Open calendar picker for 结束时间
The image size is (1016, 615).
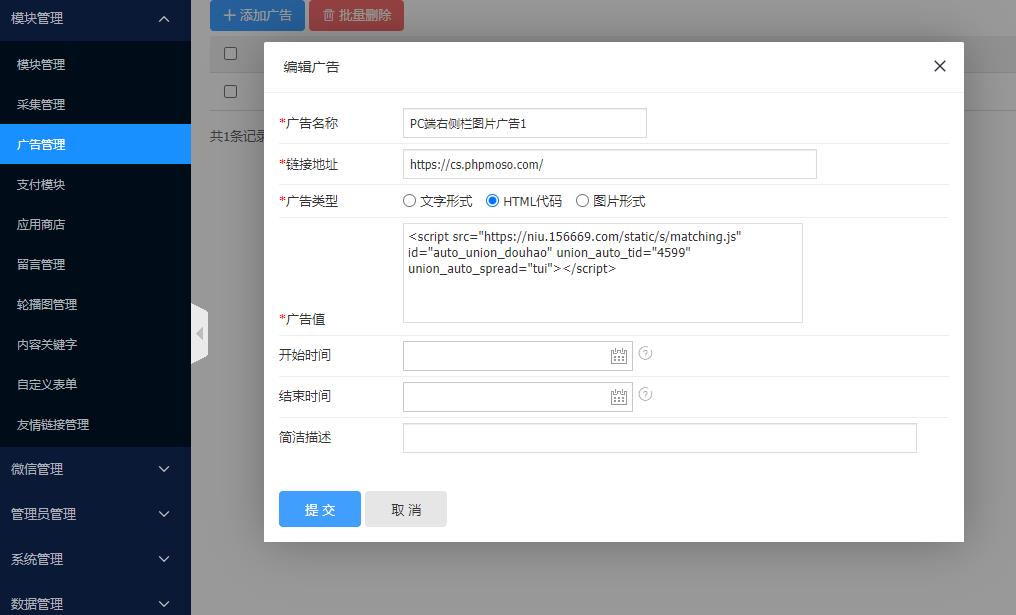[618, 397]
